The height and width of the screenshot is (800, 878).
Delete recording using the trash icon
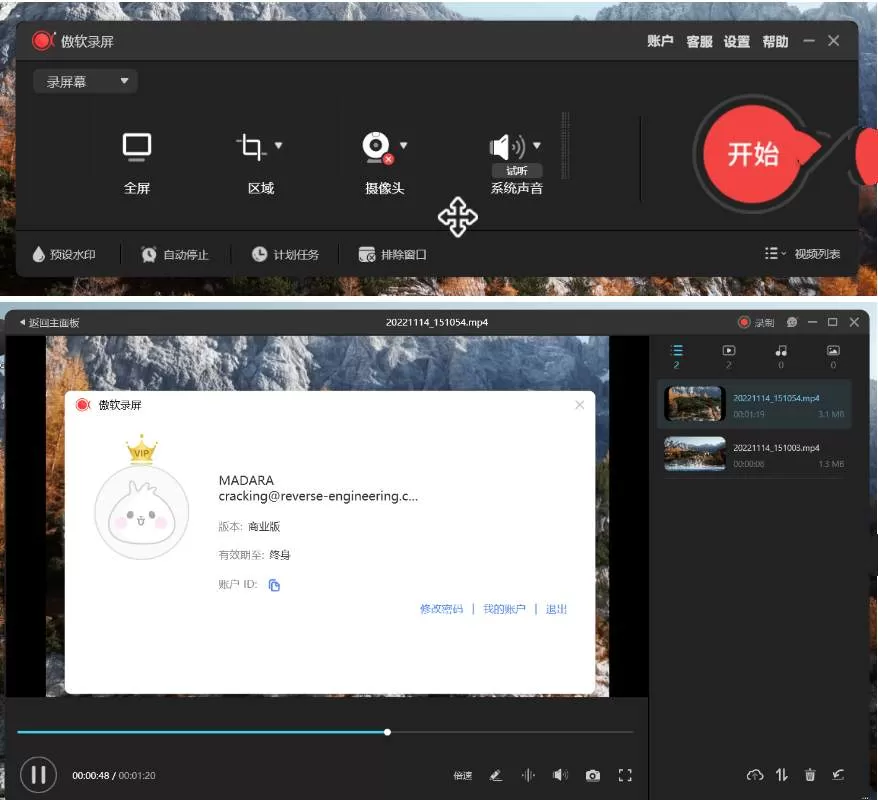(810, 775)
